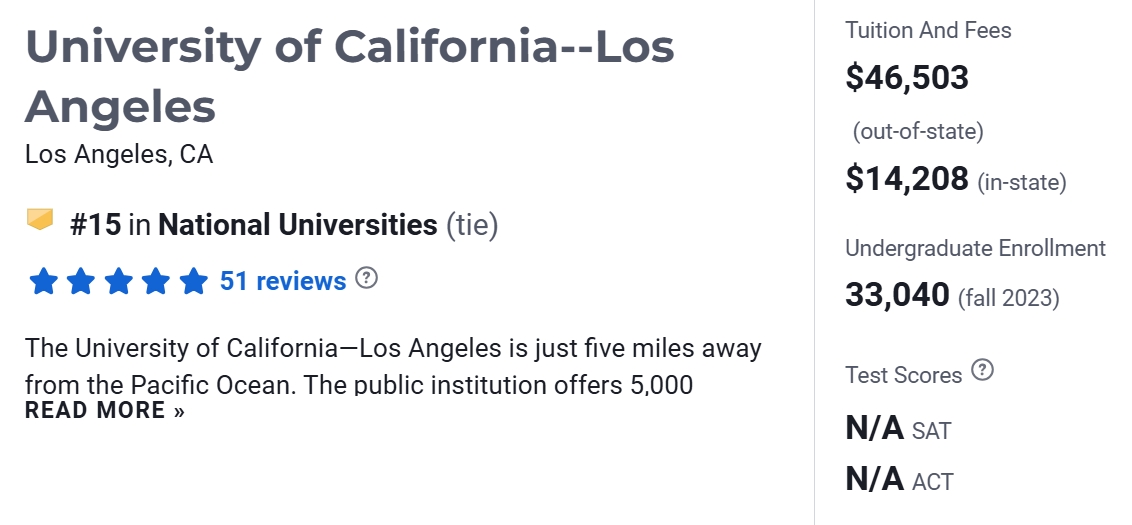Follow the National Universities ranking link
Screen dimensions: 1132x525
297,225
